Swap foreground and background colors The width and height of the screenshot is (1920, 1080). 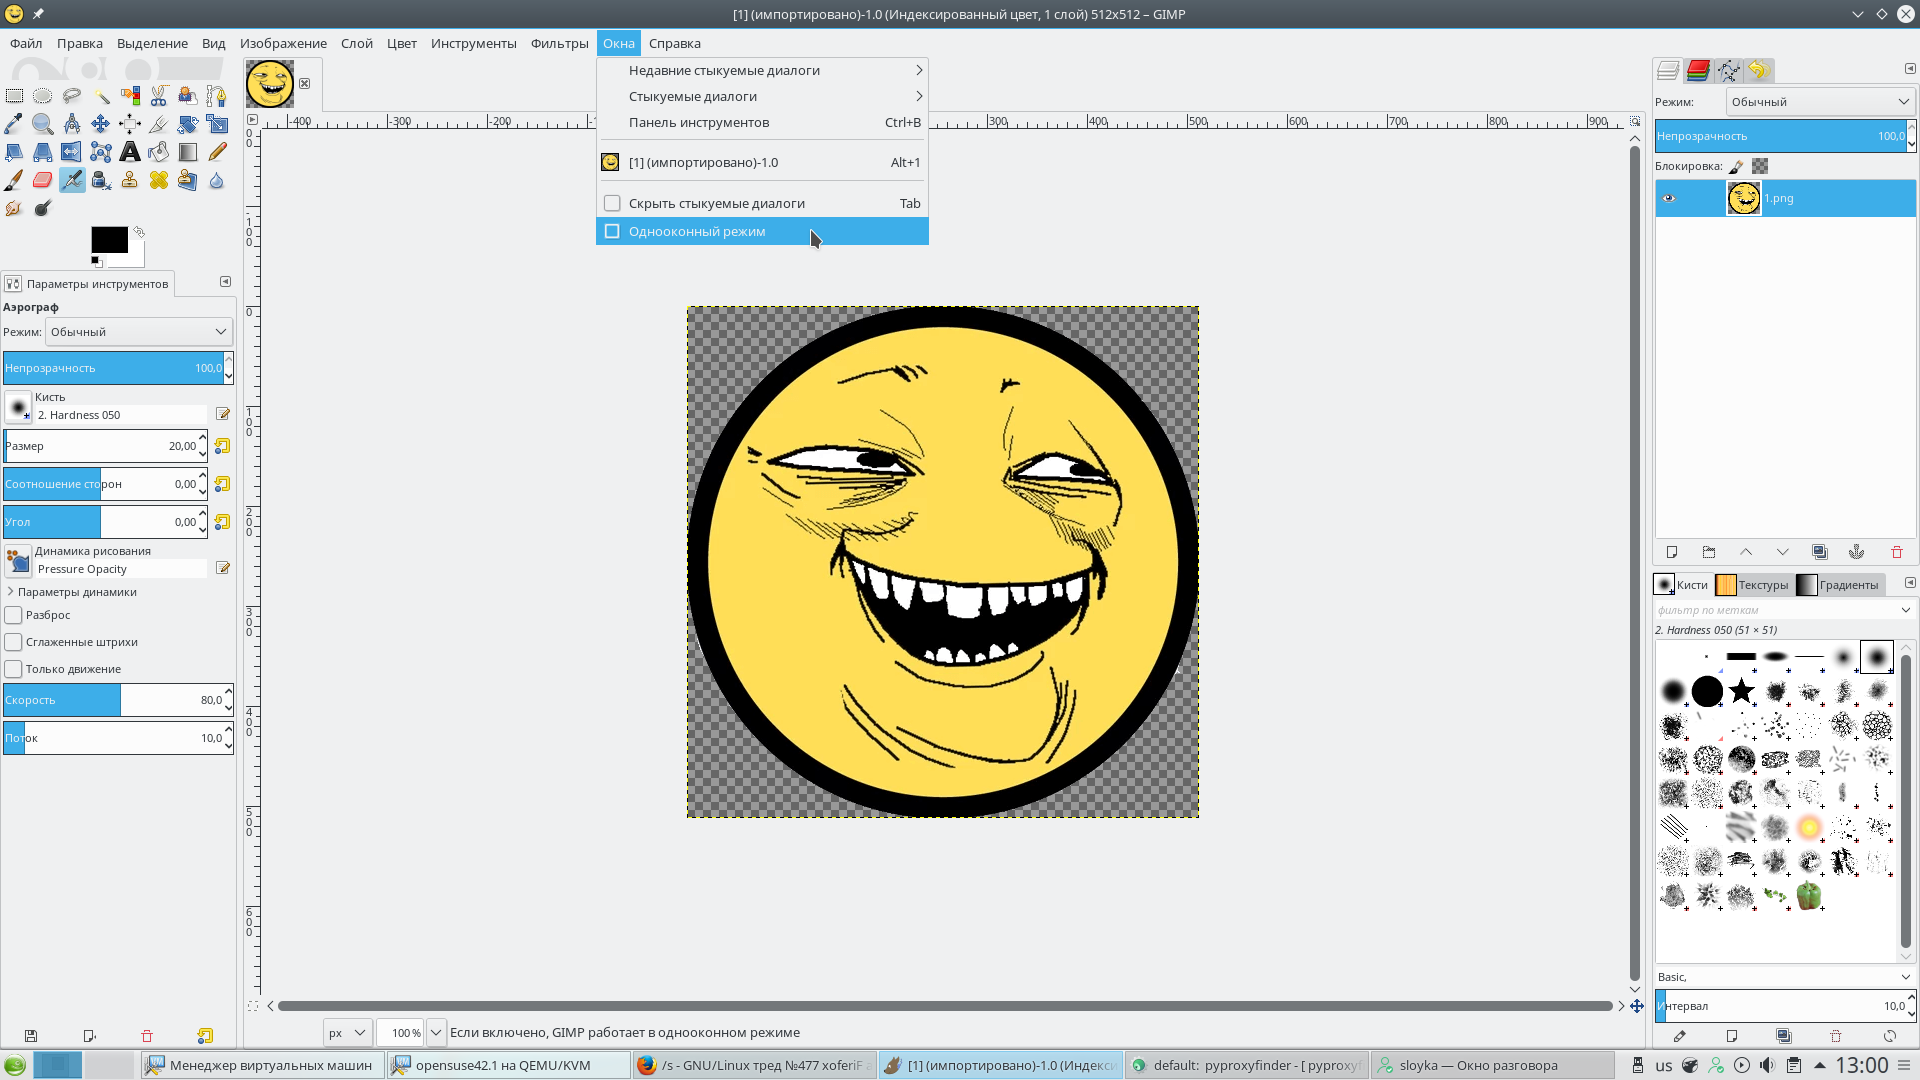139,232
